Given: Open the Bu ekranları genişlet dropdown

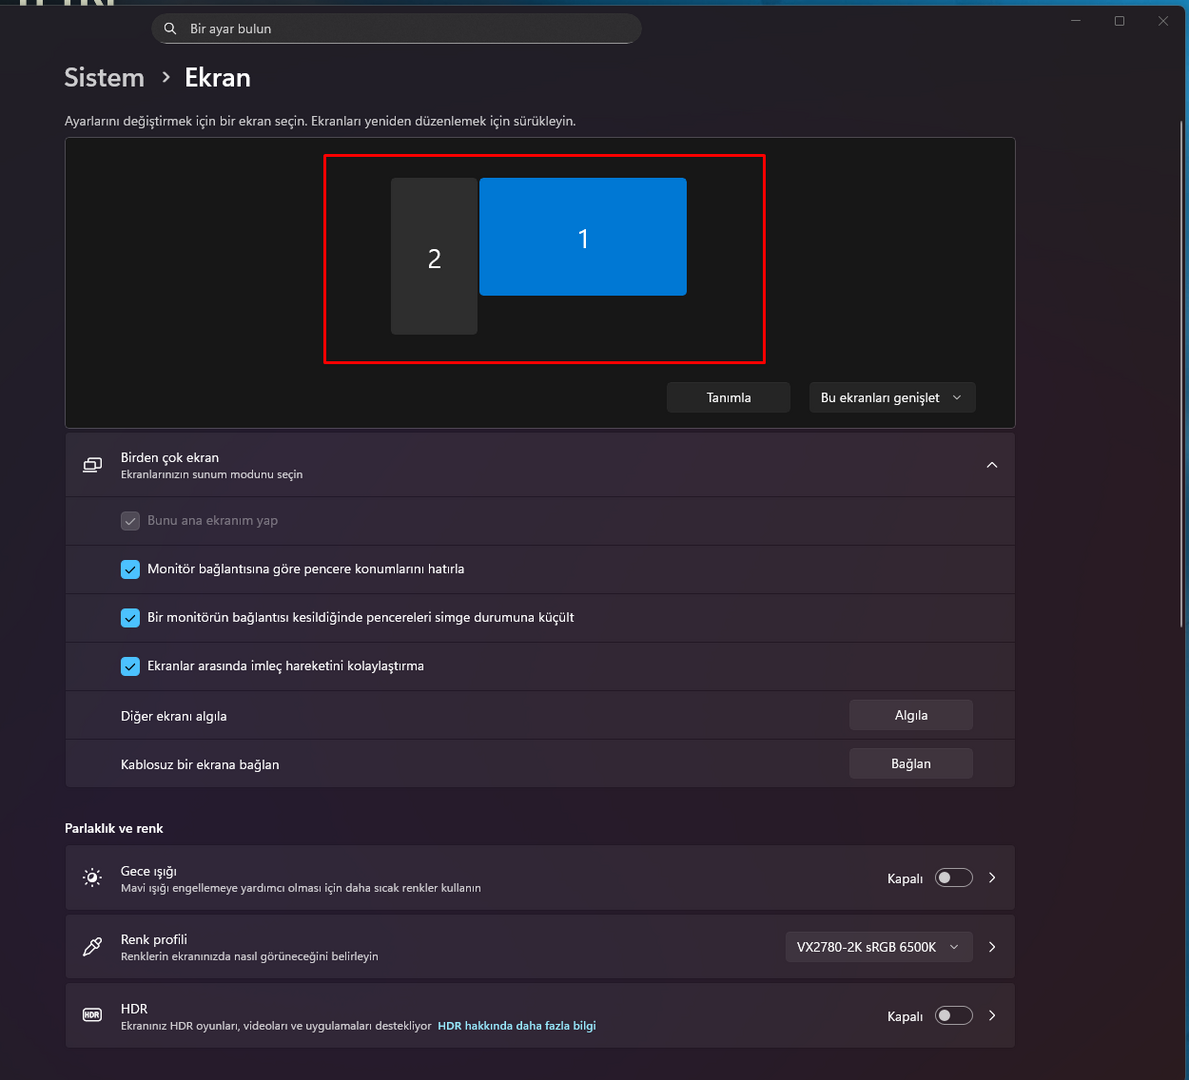Looking at the screenshot, I should [x=892, y=397].
